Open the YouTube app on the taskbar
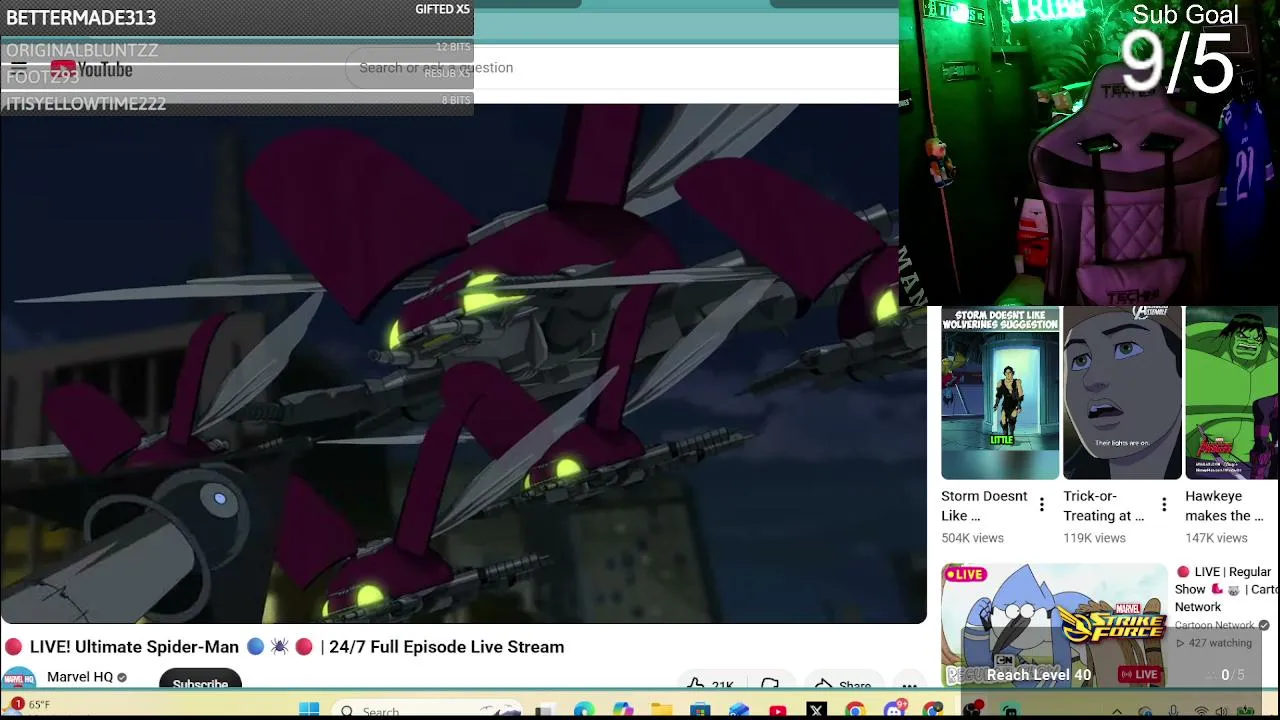 pyautogui.click(x=778, y=711)
